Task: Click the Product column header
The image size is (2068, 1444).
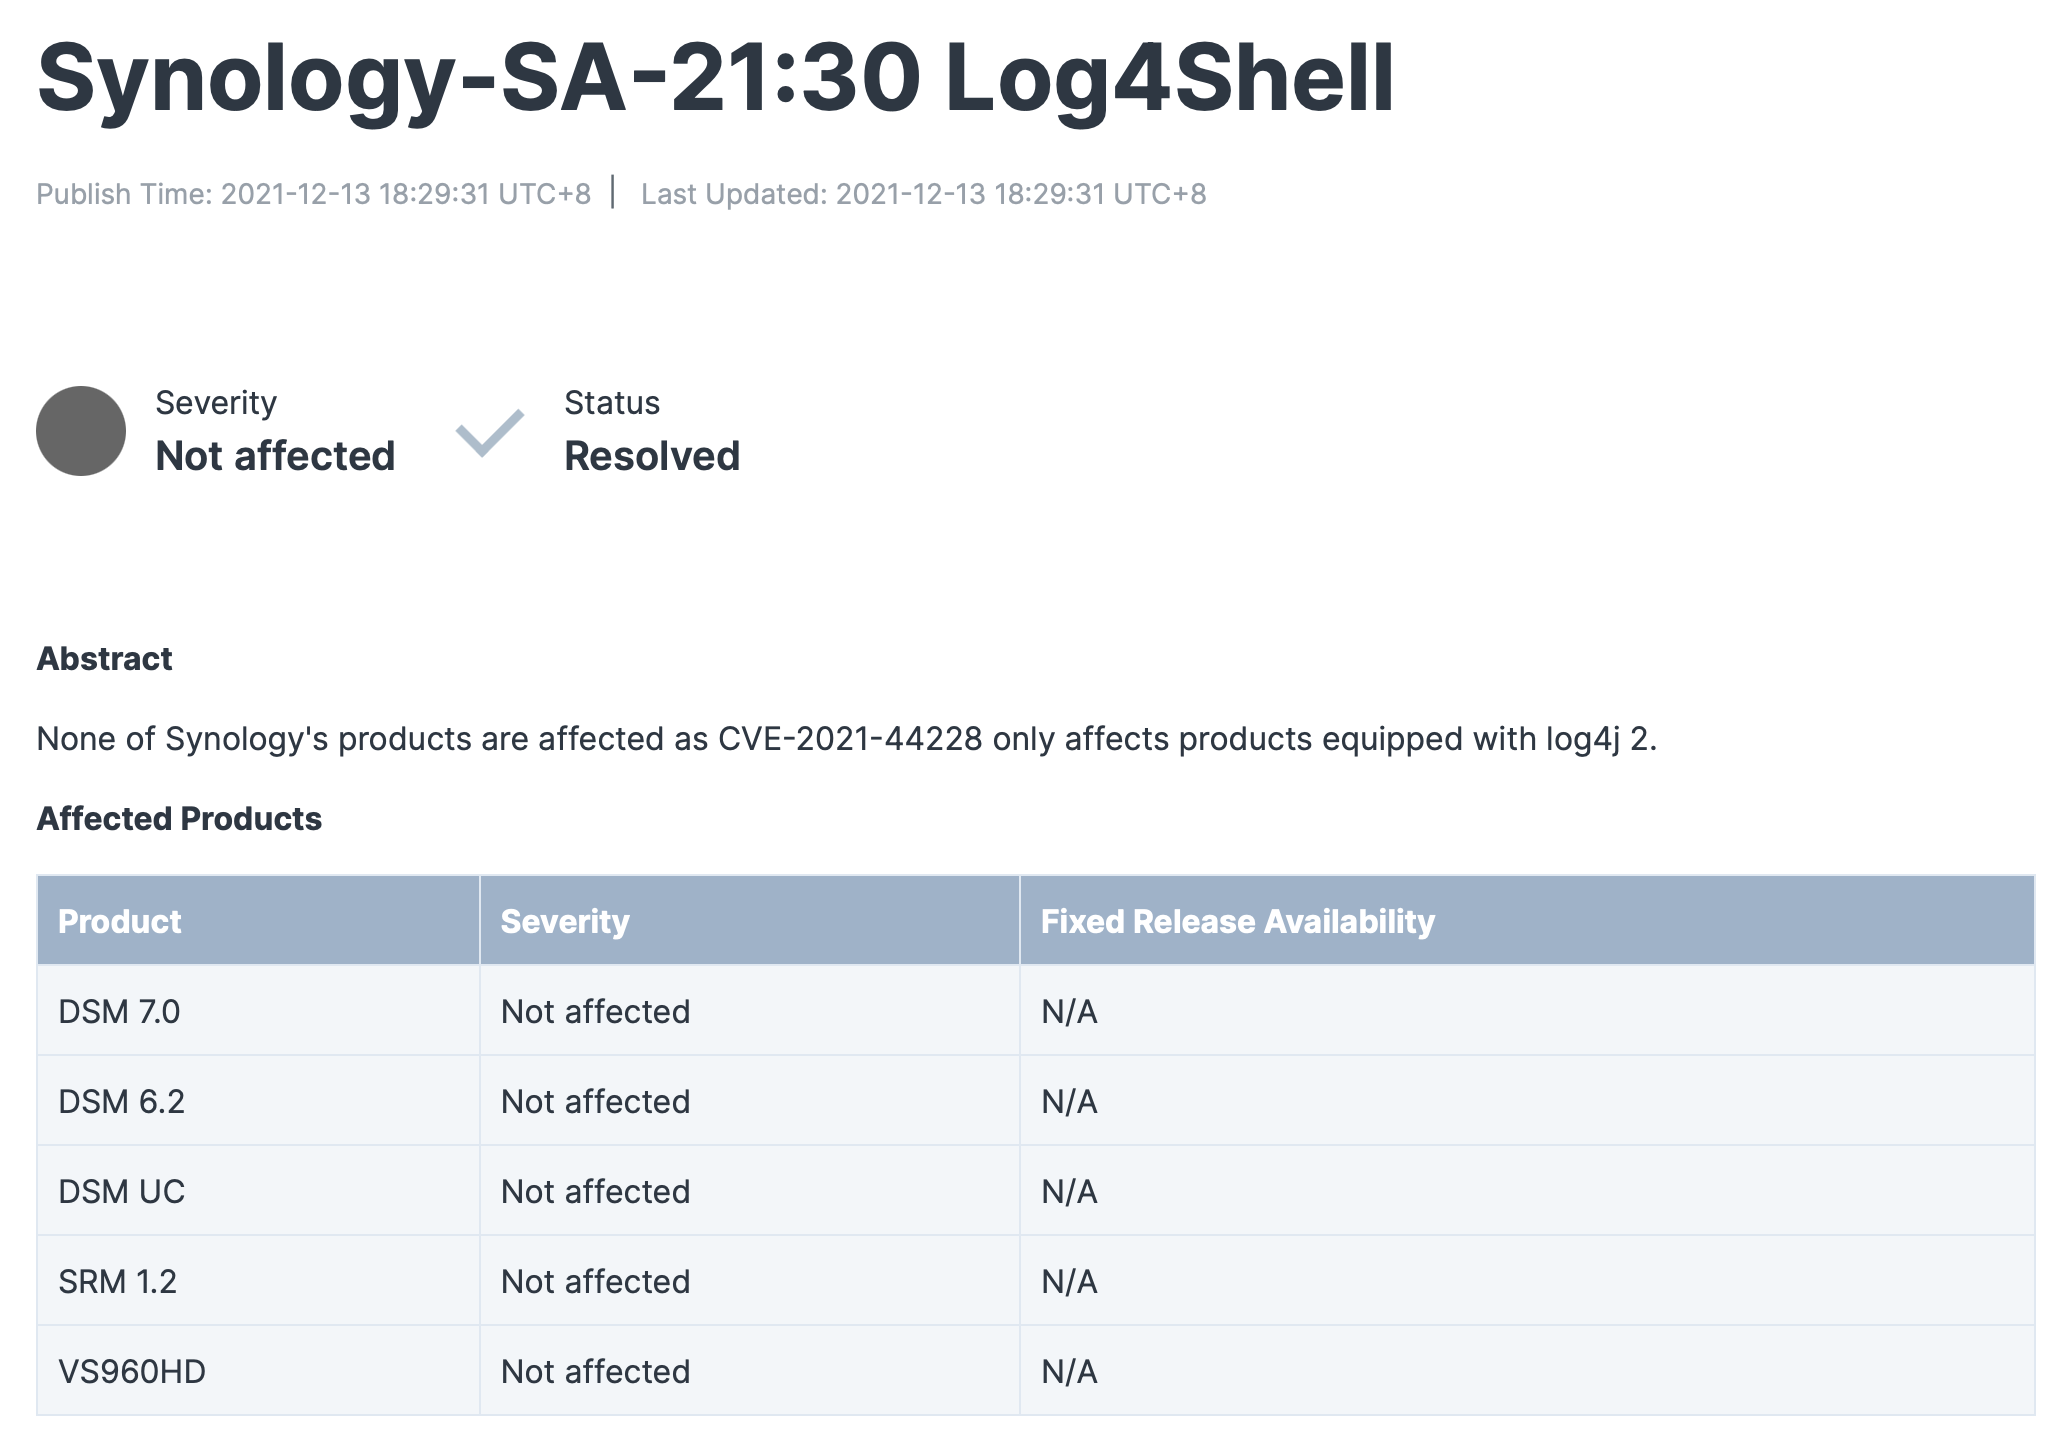Action: point(120,921)
